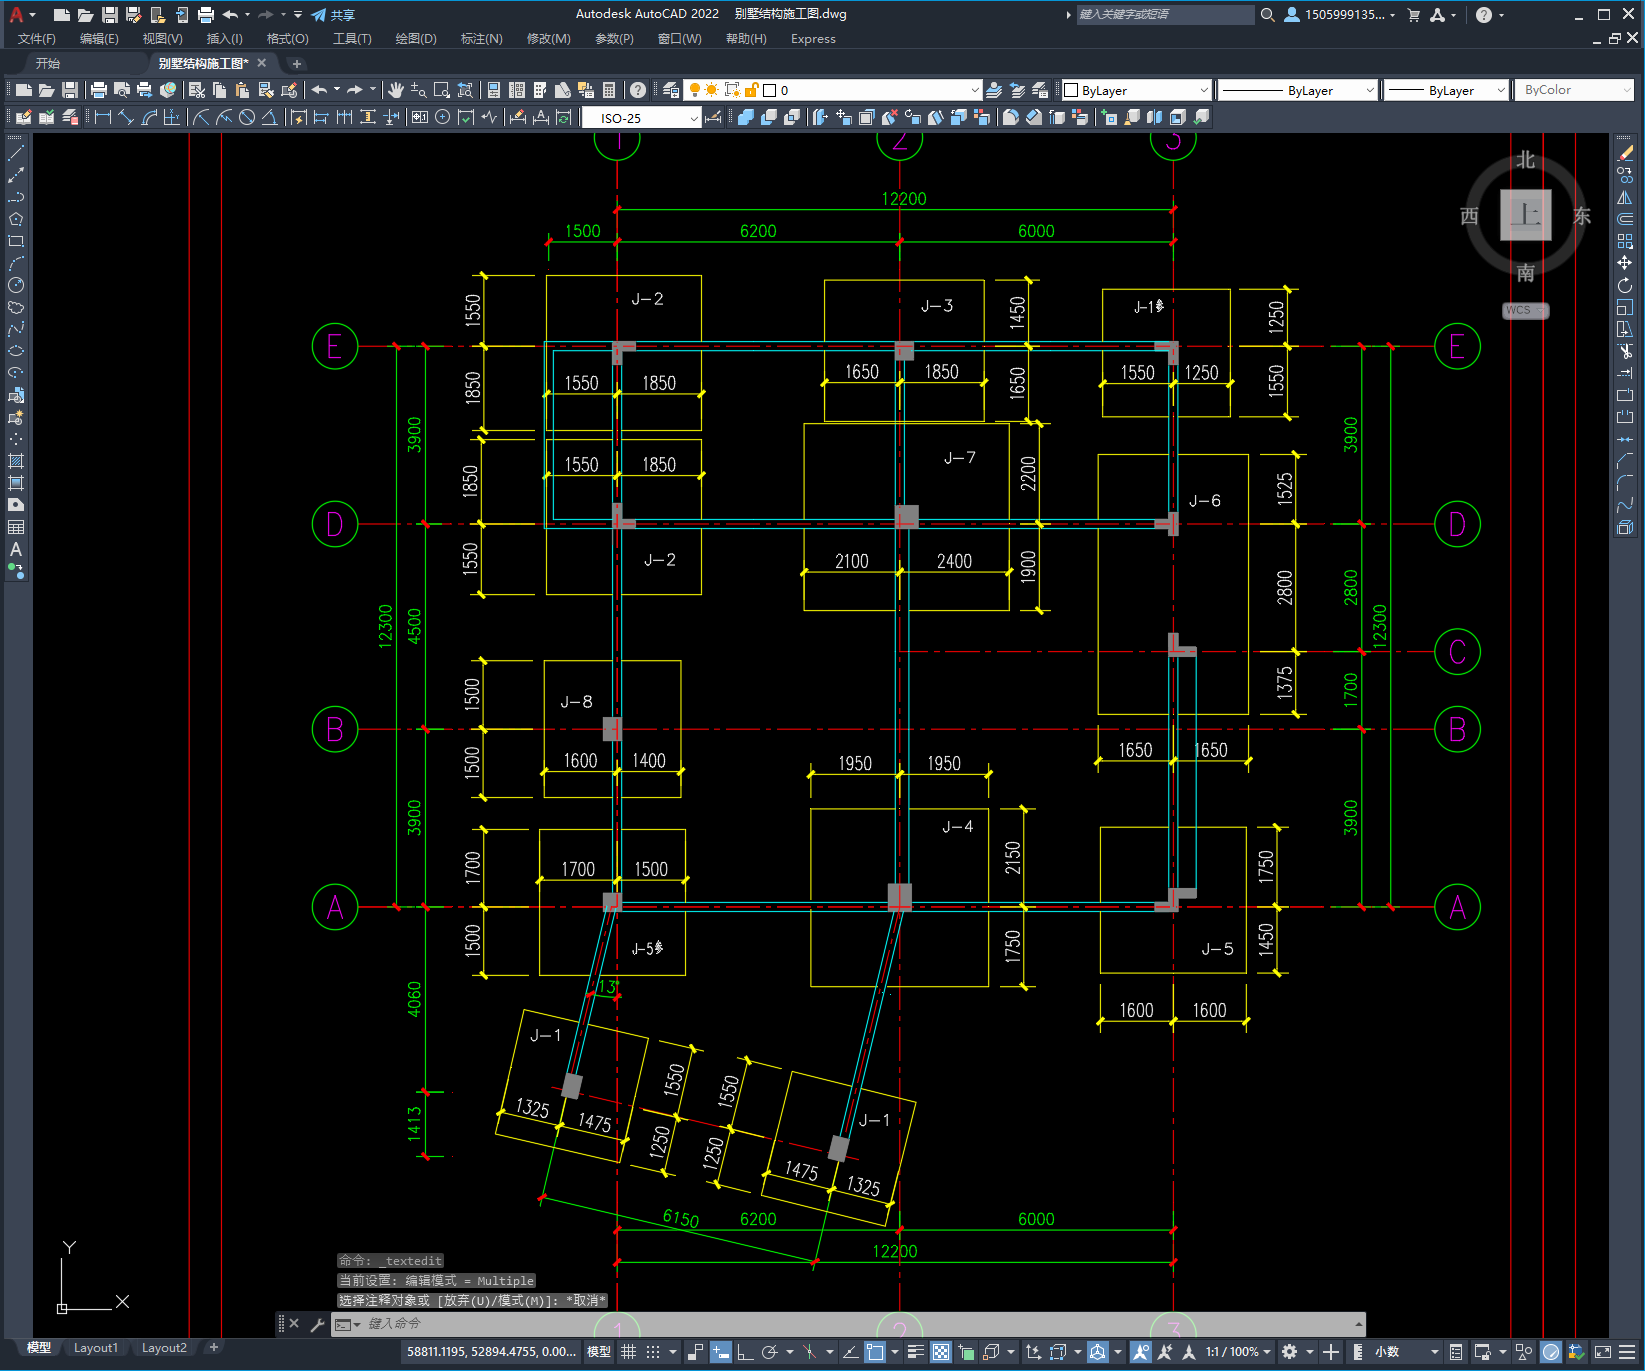Viewport: 1645px width, 1371px height.
Task: Open the 视图(V) menu
Action: pyautogui.click(x=162, y=39)
